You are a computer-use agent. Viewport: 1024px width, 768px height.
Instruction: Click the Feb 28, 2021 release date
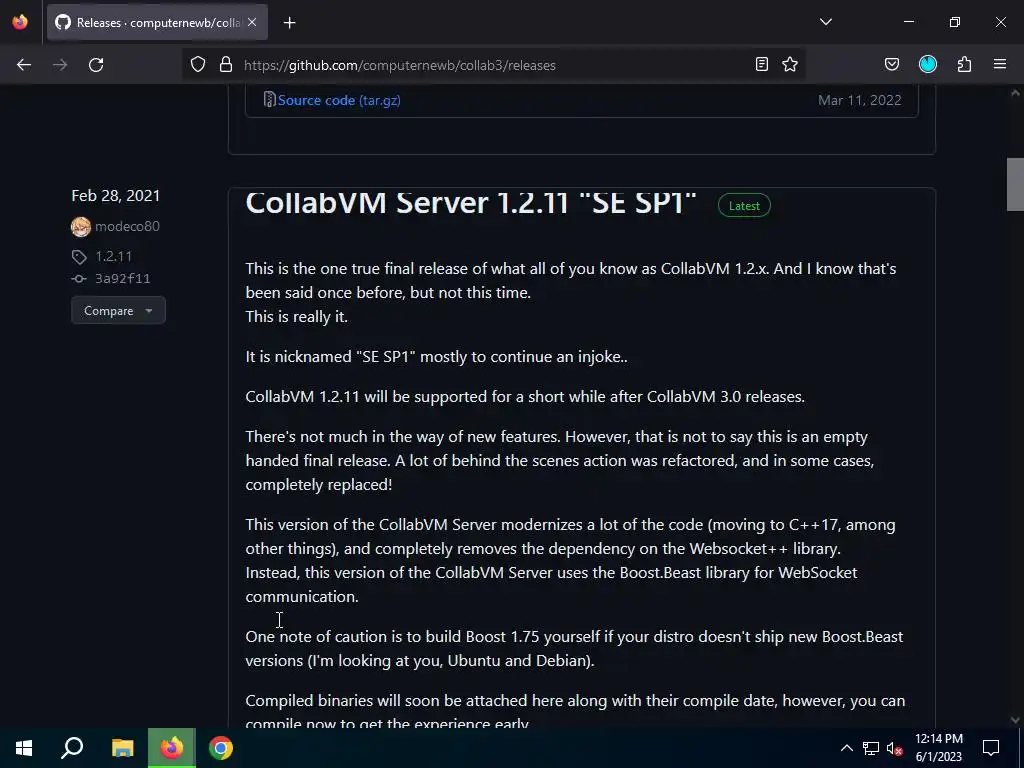coord(116,195)
